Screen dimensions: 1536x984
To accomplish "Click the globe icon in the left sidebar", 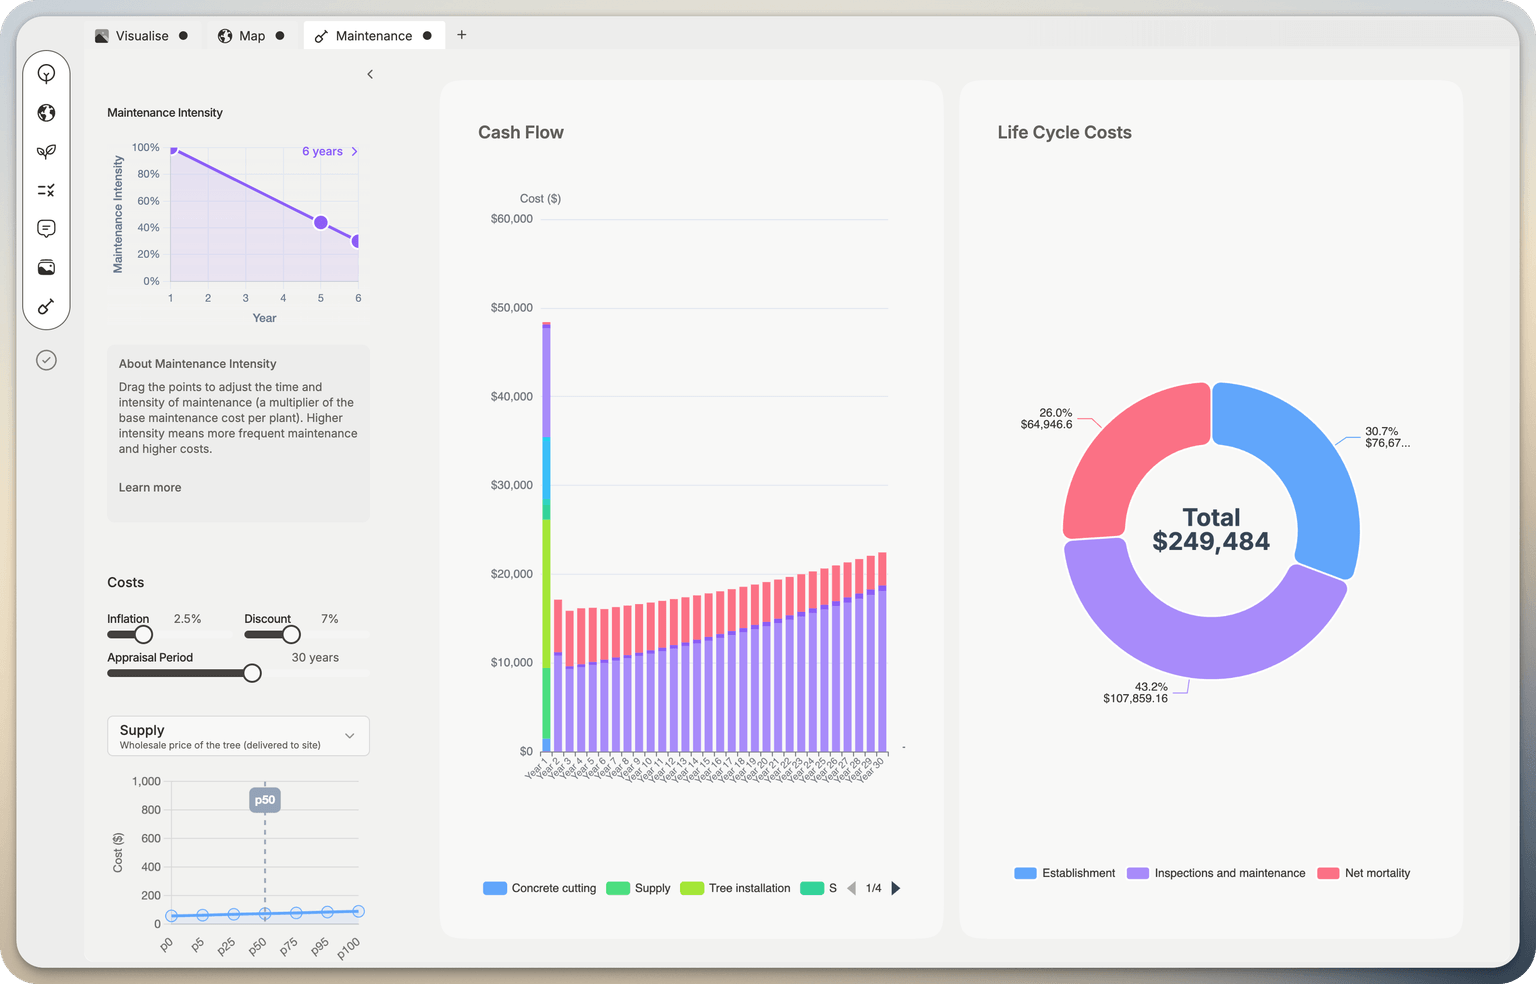I will 46,113.
